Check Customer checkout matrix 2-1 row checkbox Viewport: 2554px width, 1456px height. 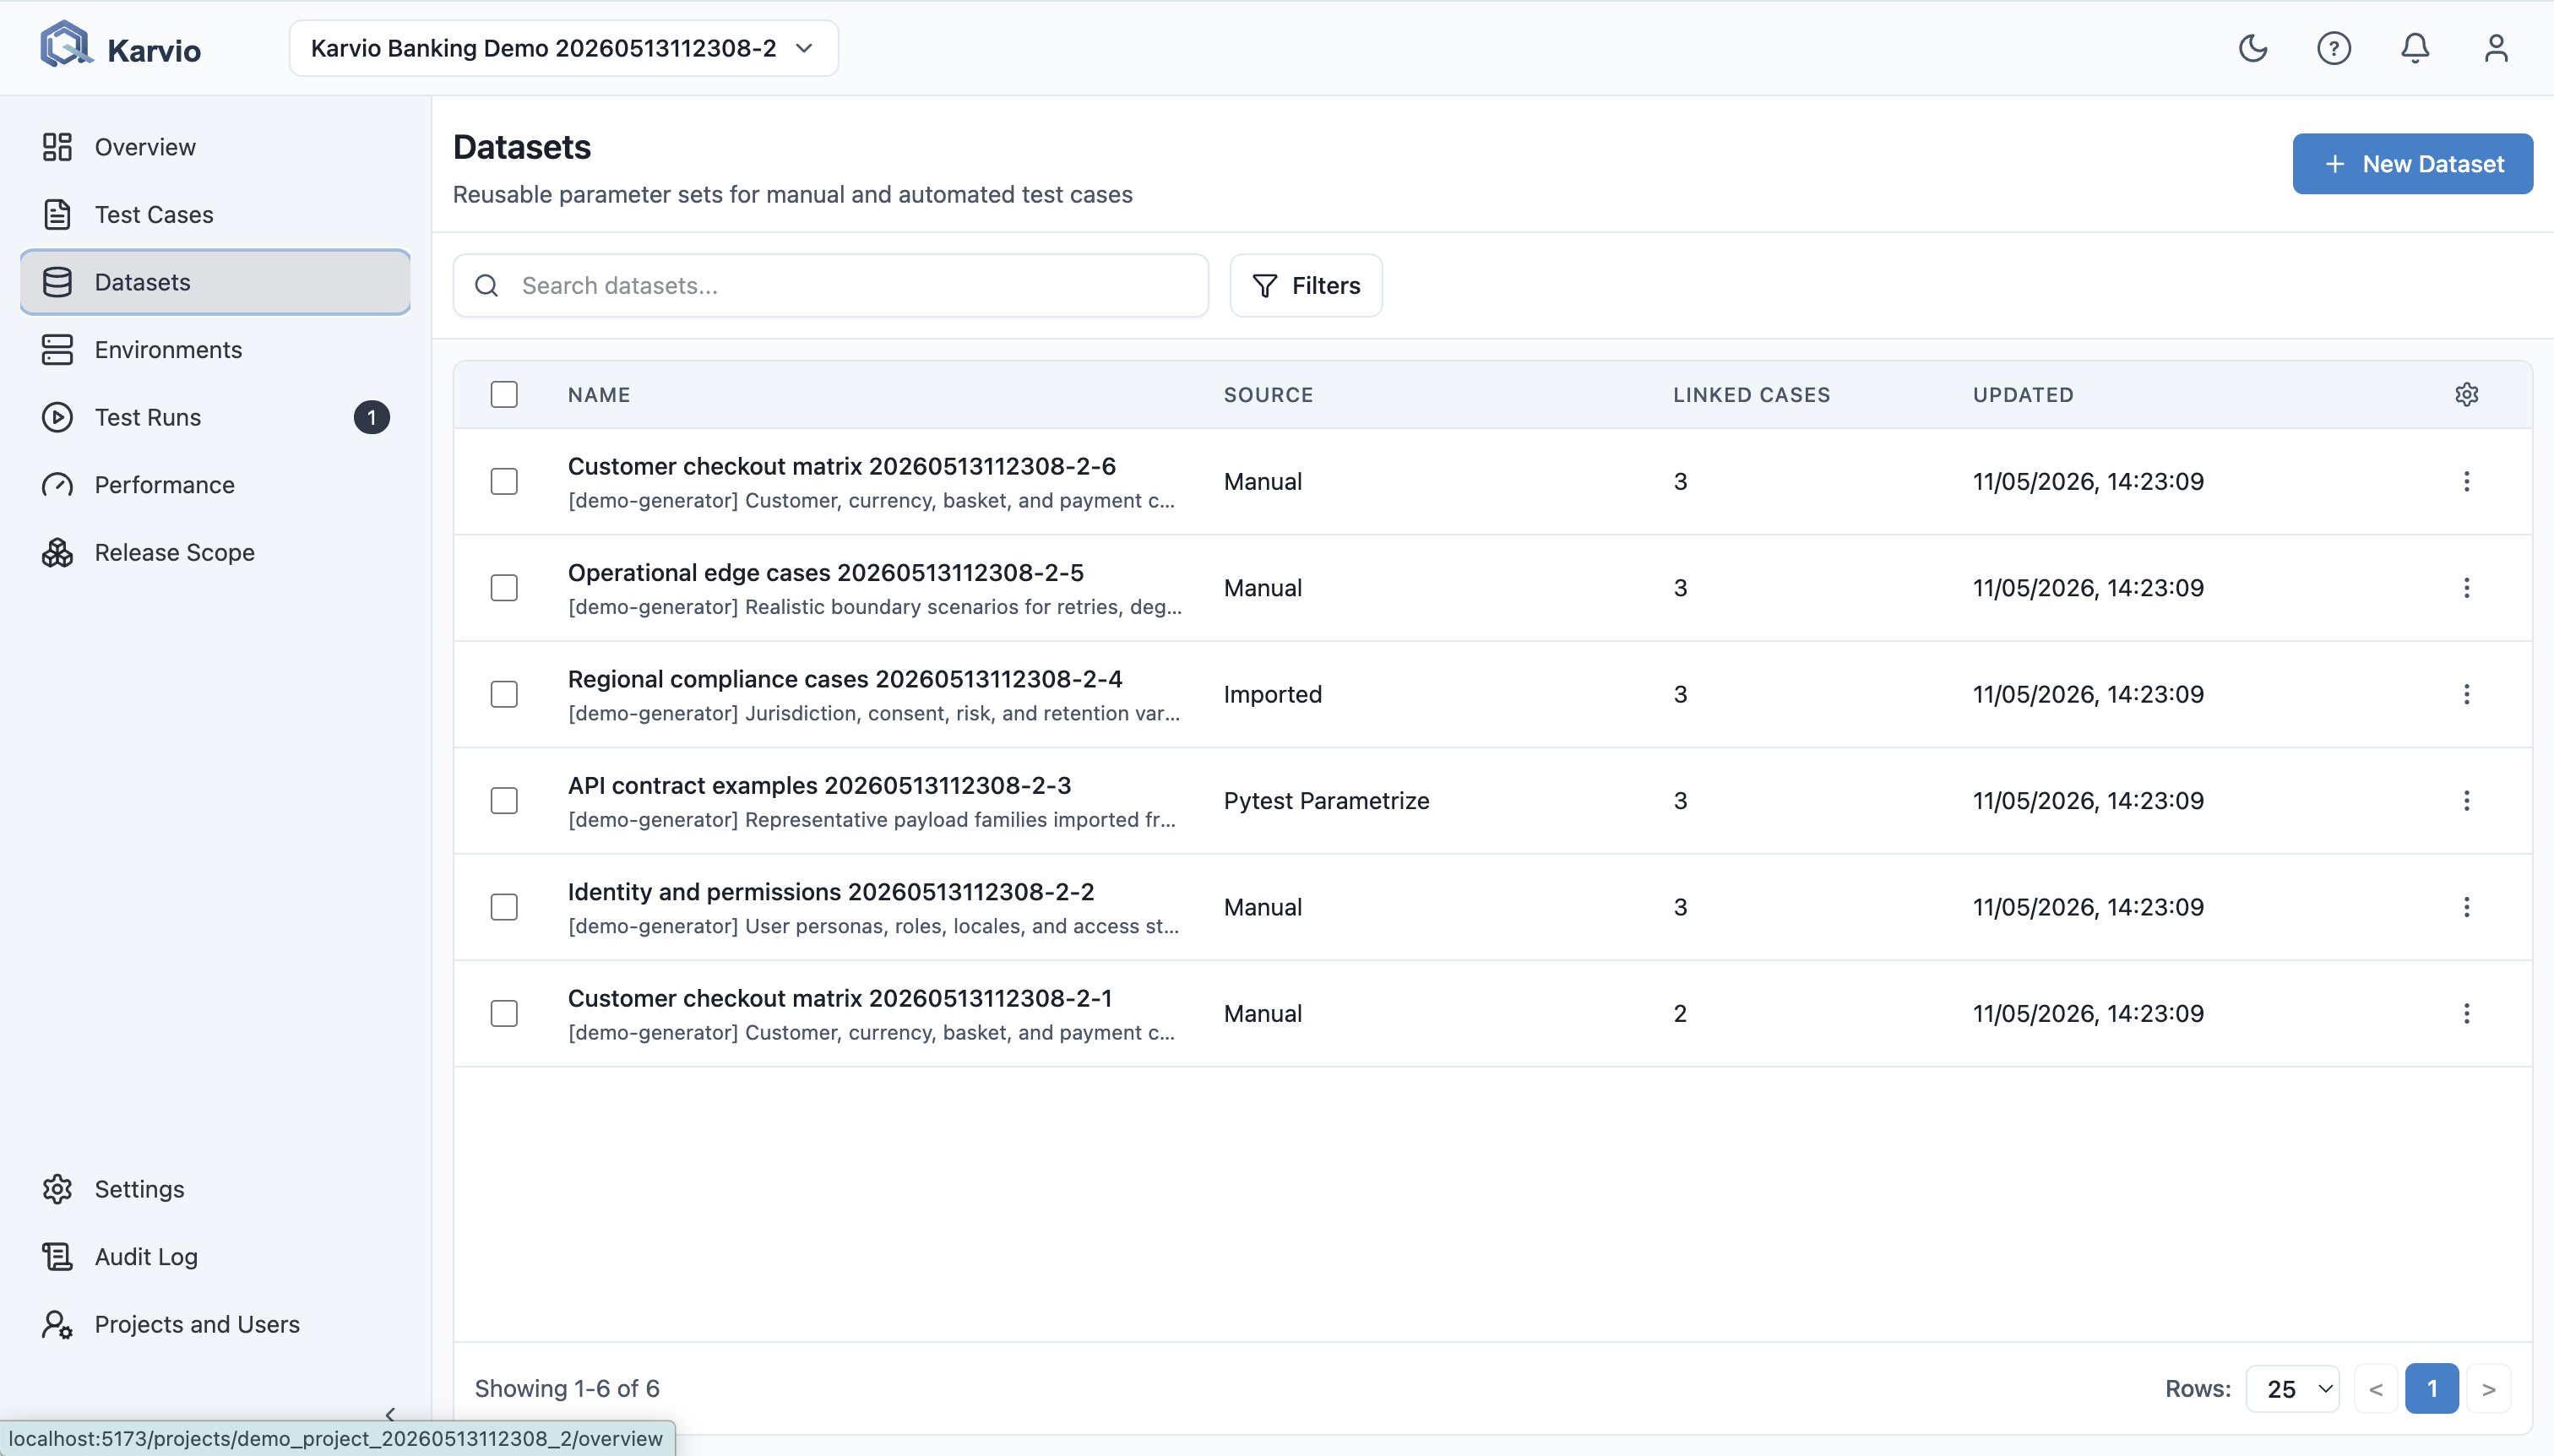504,1014
